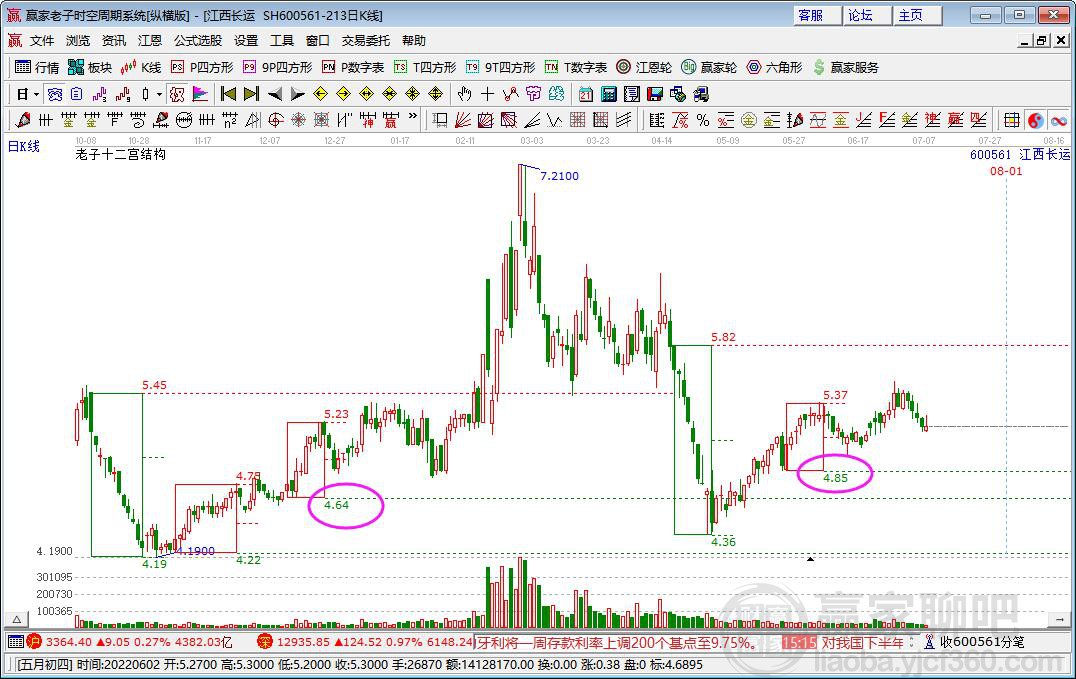Click the 客服 button in title bar

817,15
